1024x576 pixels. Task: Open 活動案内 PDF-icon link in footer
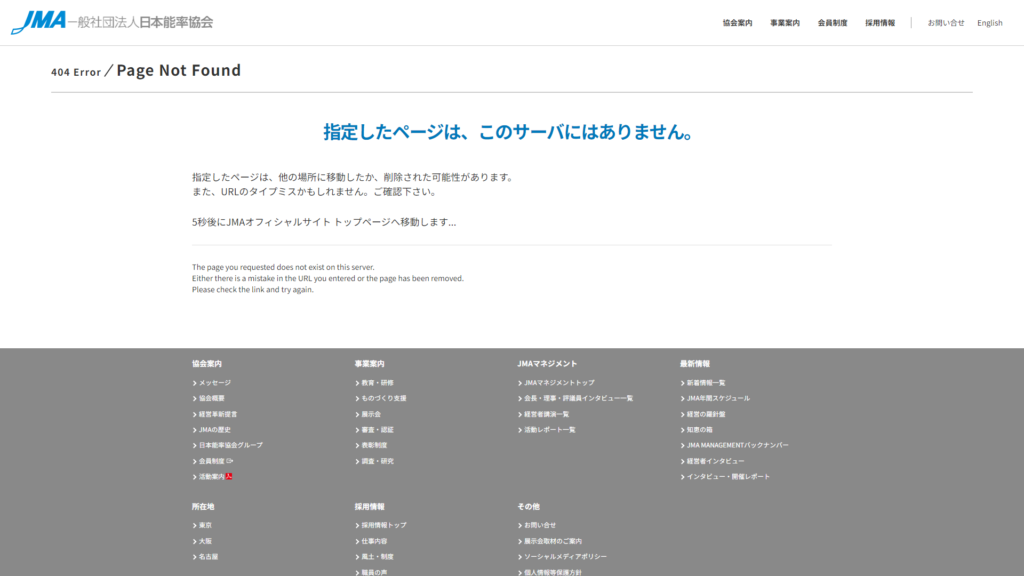pos(212,477)
